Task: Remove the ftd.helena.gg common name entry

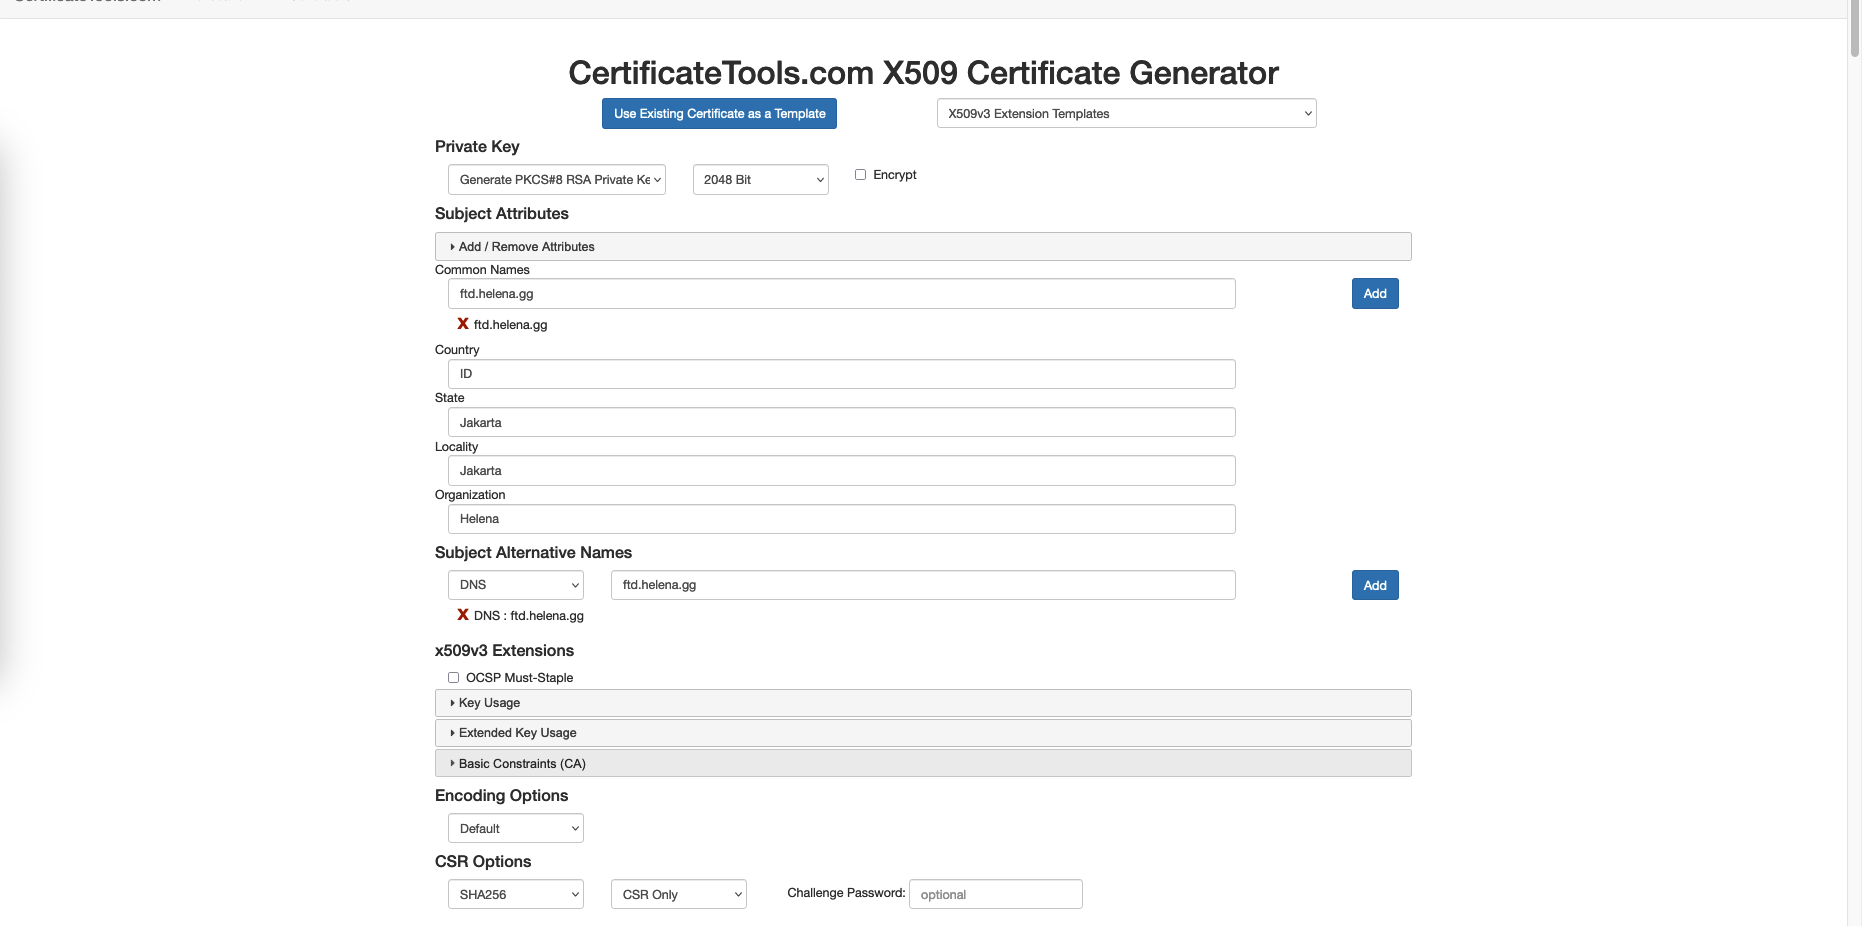Action: [462, 324]
